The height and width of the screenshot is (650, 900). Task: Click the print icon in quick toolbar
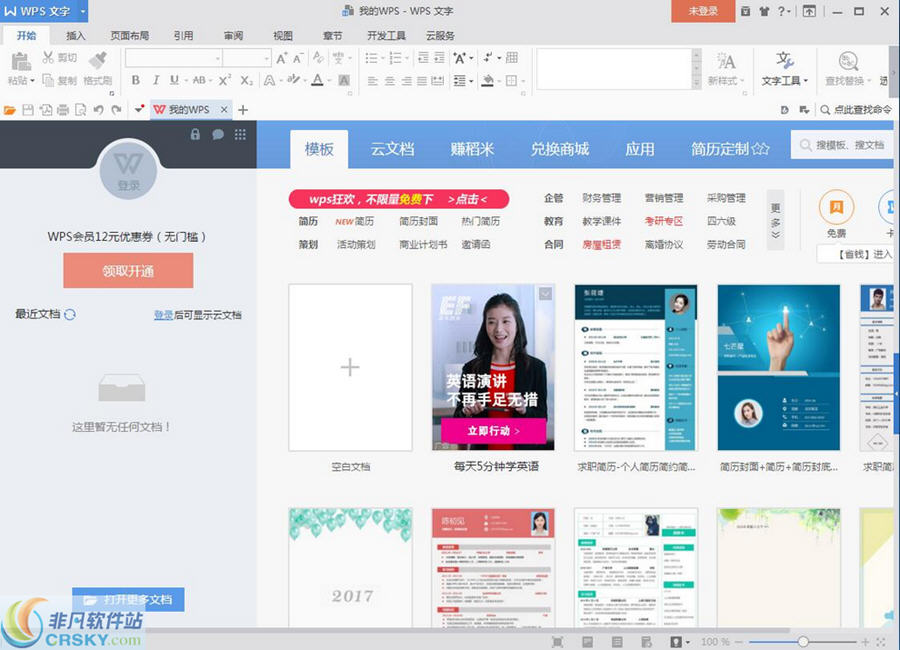click(63, 110)
